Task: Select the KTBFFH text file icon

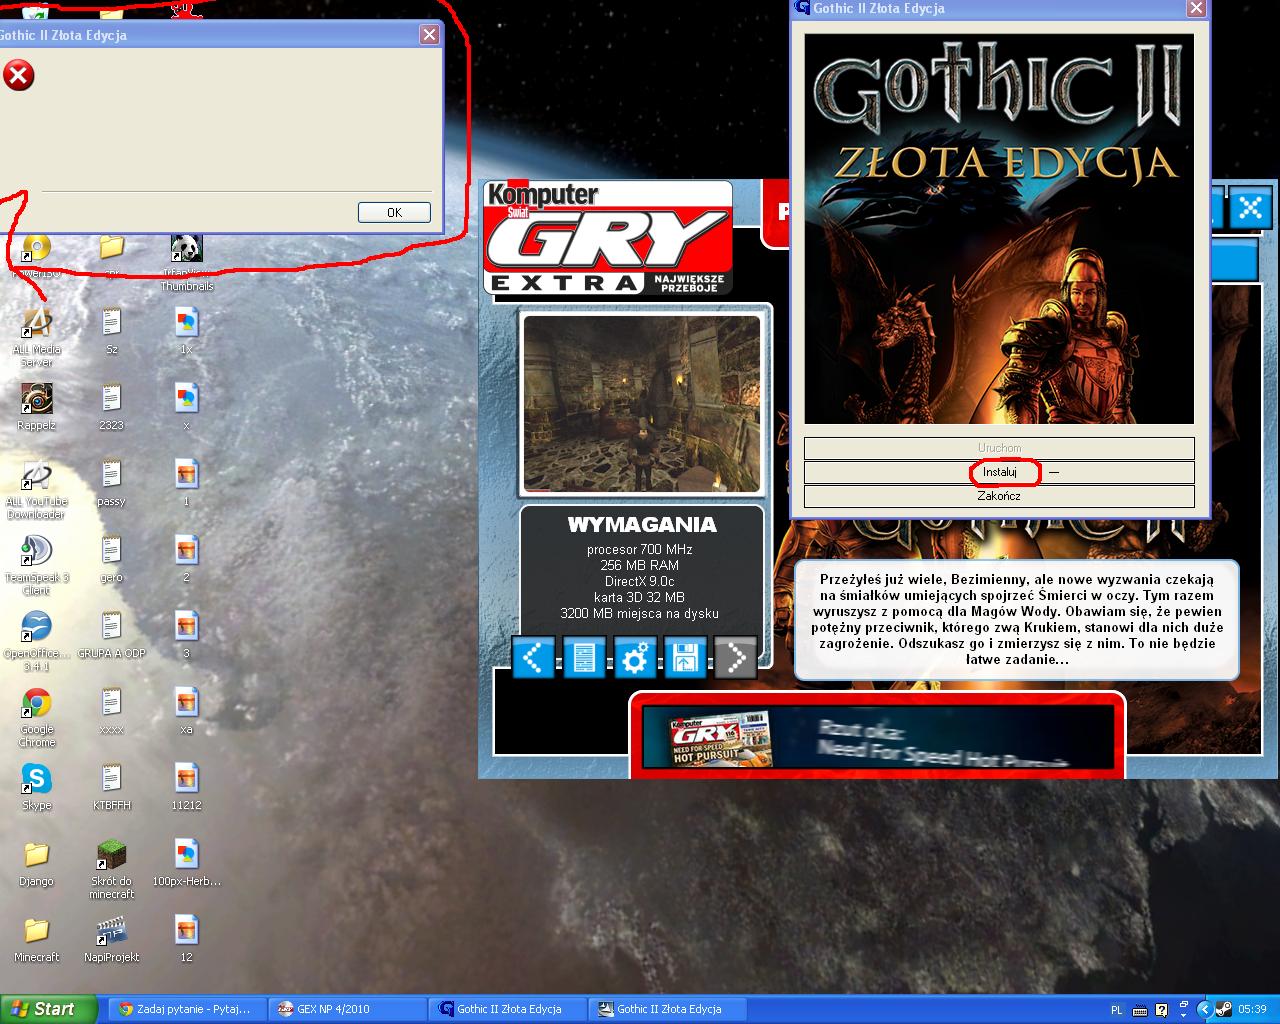Action: point(111,786)
